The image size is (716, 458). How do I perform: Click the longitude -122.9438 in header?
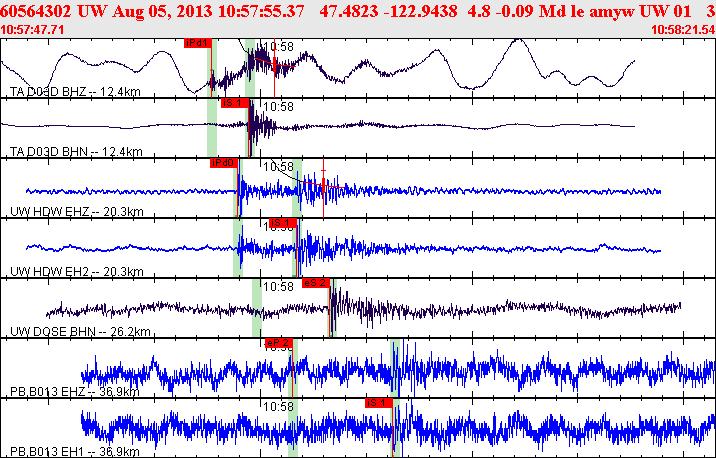(421, 11)
